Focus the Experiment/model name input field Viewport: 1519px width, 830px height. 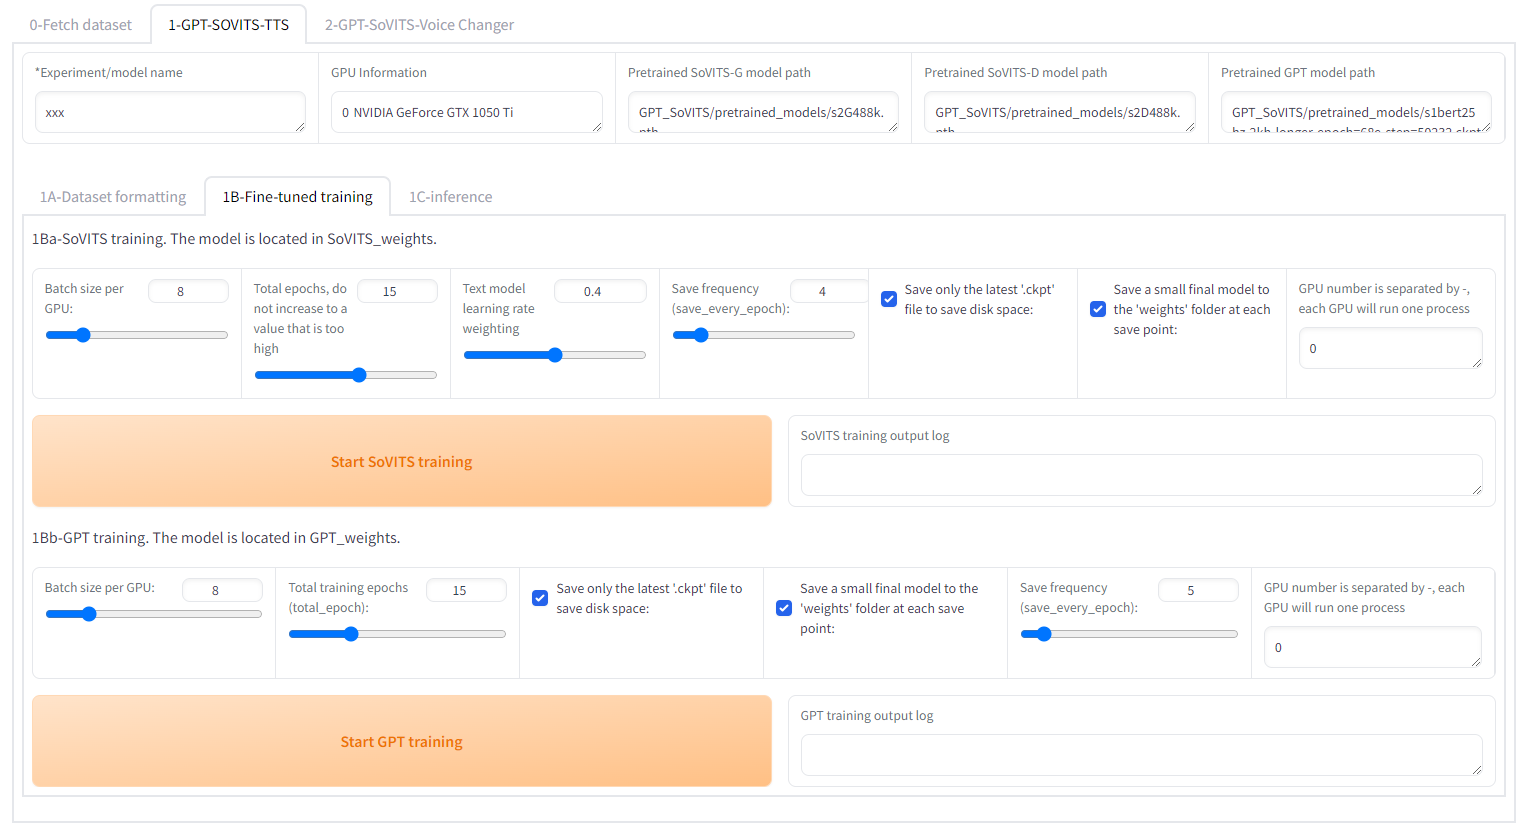pyautogui.click(x=170, y=112)
